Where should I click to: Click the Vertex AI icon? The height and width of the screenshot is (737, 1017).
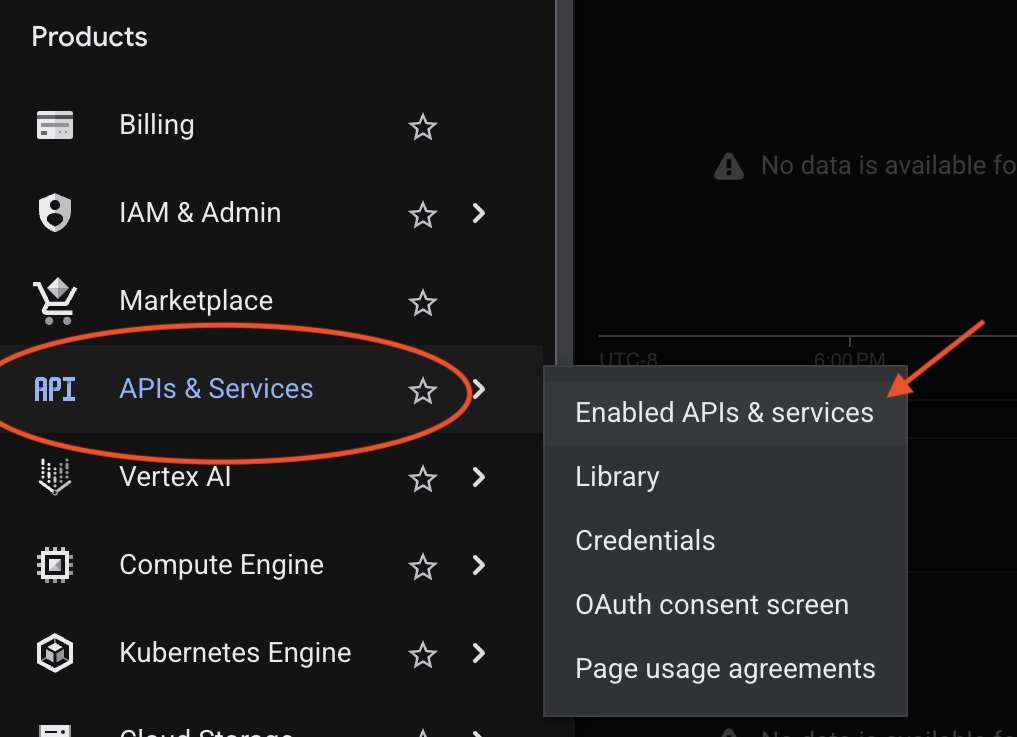(54, 477)
